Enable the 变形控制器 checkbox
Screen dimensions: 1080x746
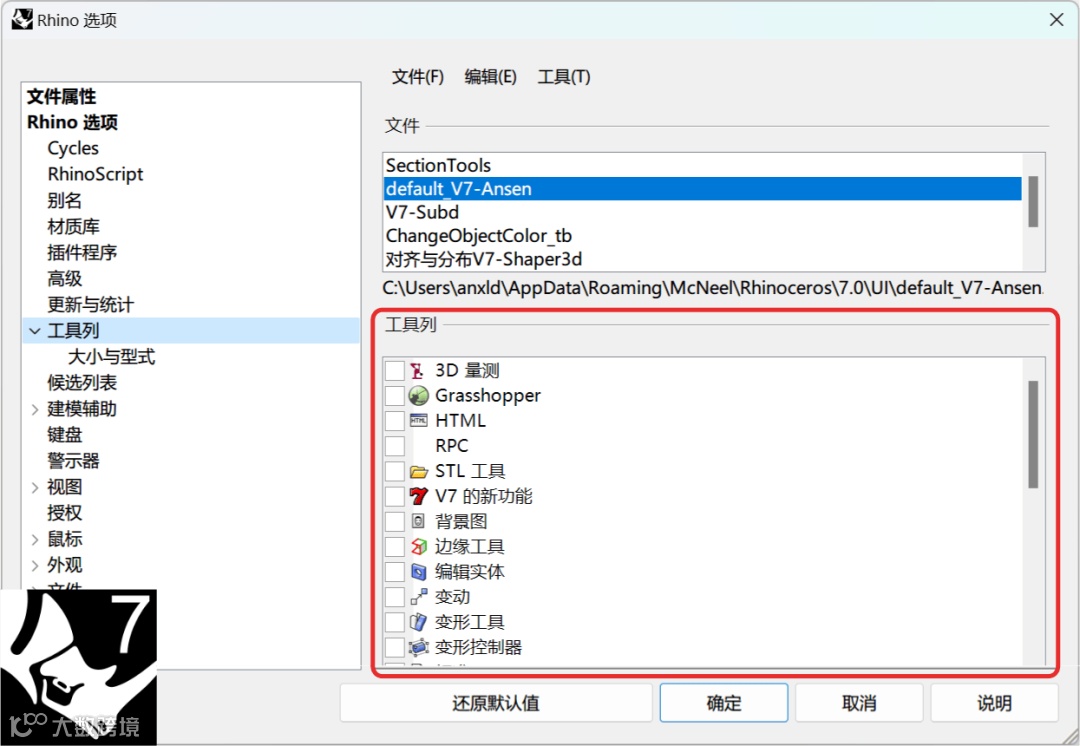[395, 647]
